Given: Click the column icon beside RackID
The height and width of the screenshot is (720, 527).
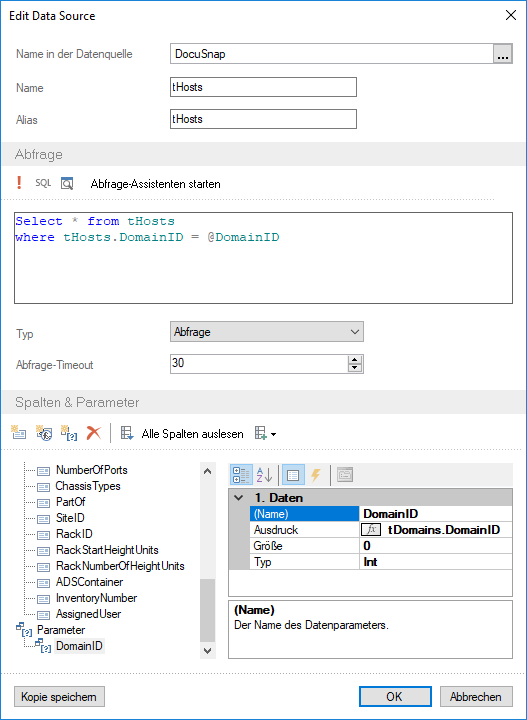Looking at the screenshot, I should tap(44, 535).
